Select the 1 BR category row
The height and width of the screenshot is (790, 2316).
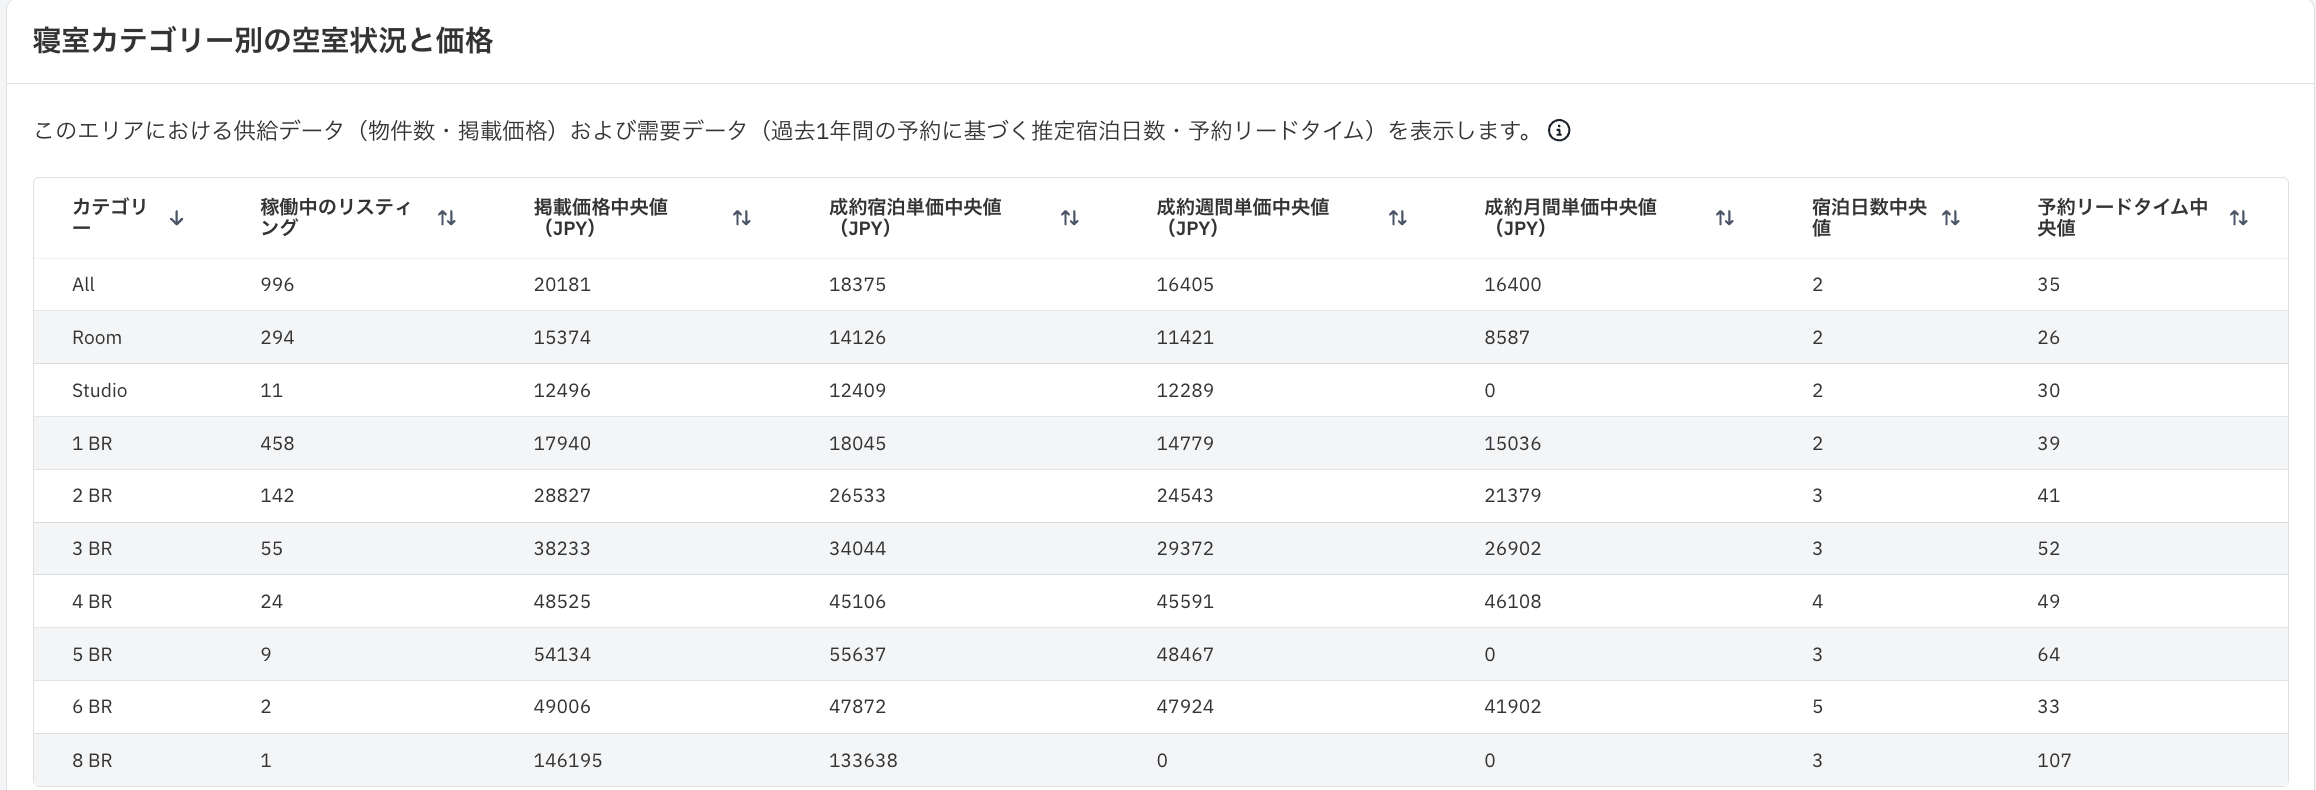click(x=1161, y=444)
